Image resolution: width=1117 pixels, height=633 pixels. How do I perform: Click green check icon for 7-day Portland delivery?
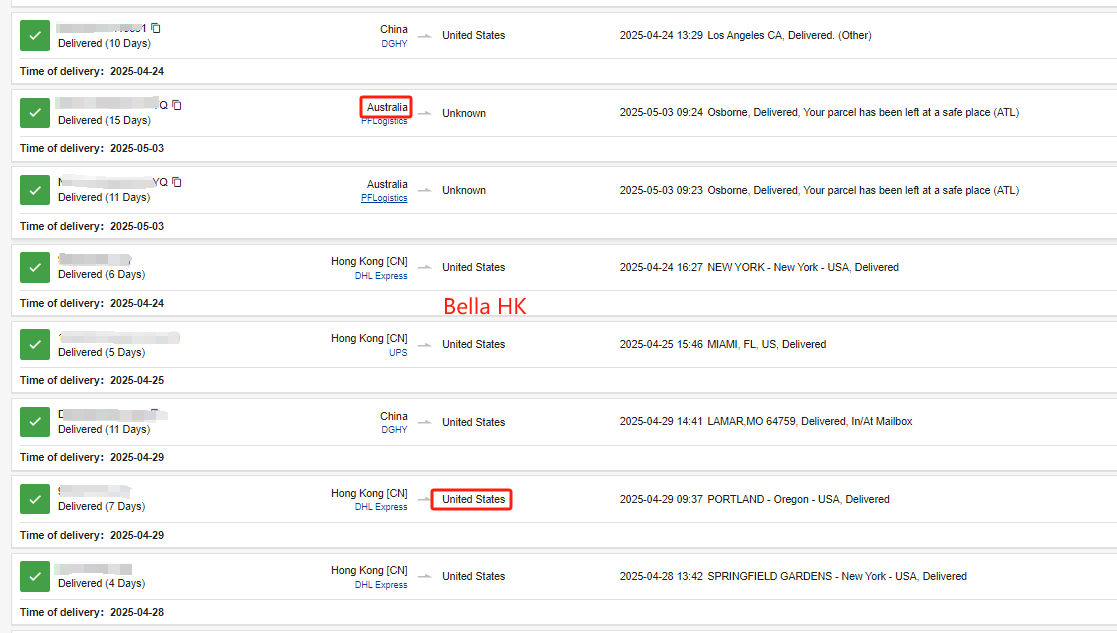[x=35, y=499]
